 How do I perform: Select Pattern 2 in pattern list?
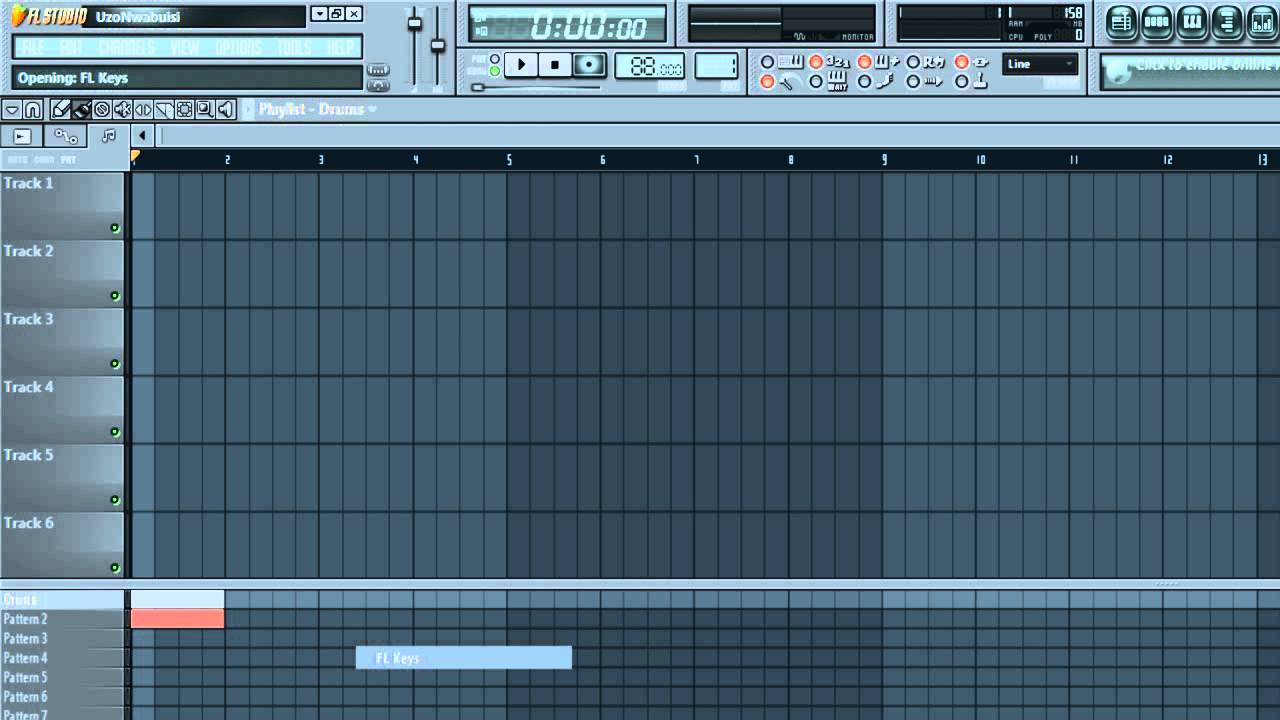click(63, 619)
